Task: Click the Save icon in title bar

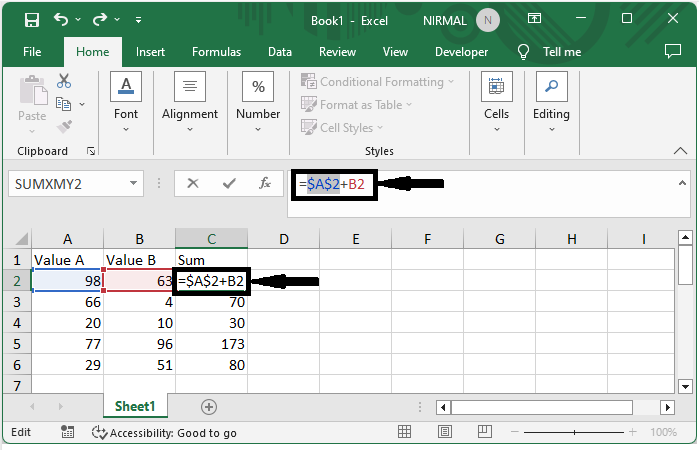Action: 31,19
